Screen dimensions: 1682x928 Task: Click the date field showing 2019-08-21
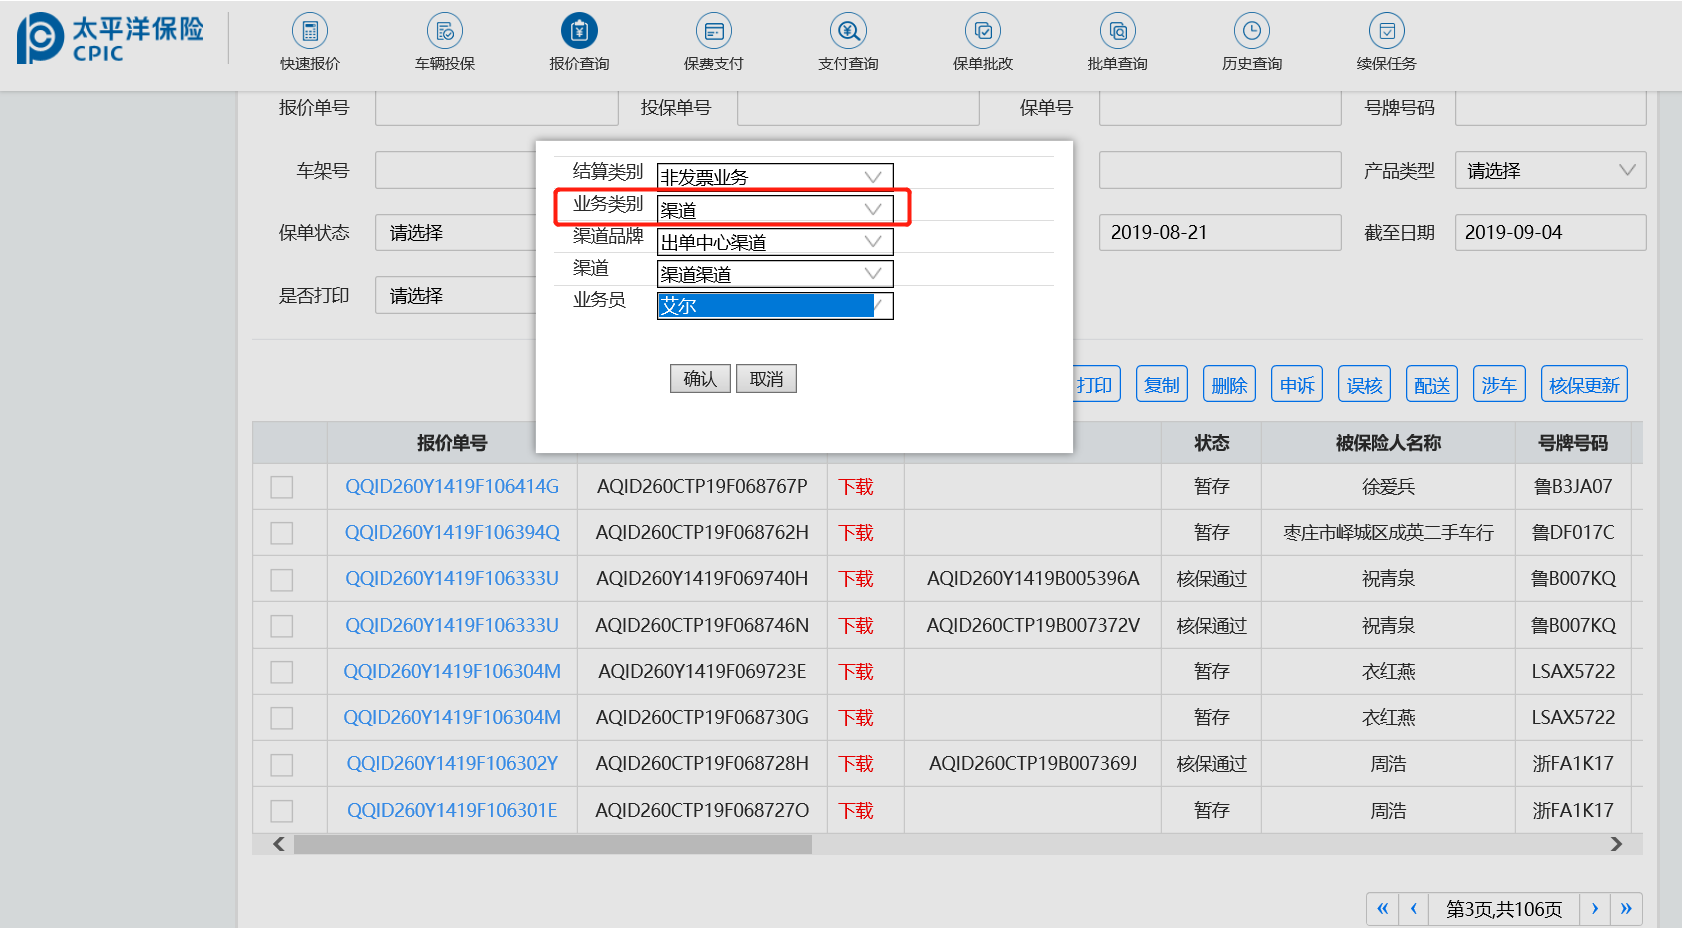[x=1220, y=232]
